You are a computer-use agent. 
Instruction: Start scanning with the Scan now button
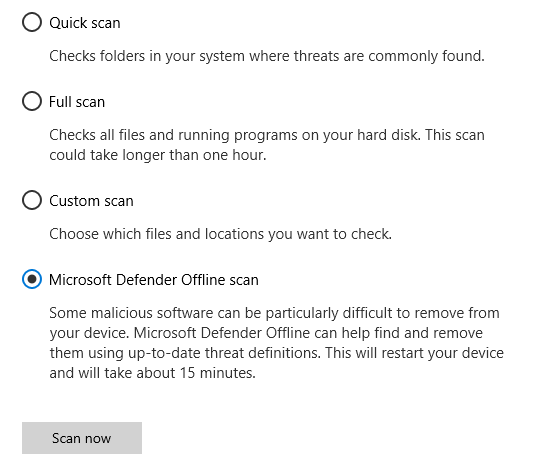82,438
